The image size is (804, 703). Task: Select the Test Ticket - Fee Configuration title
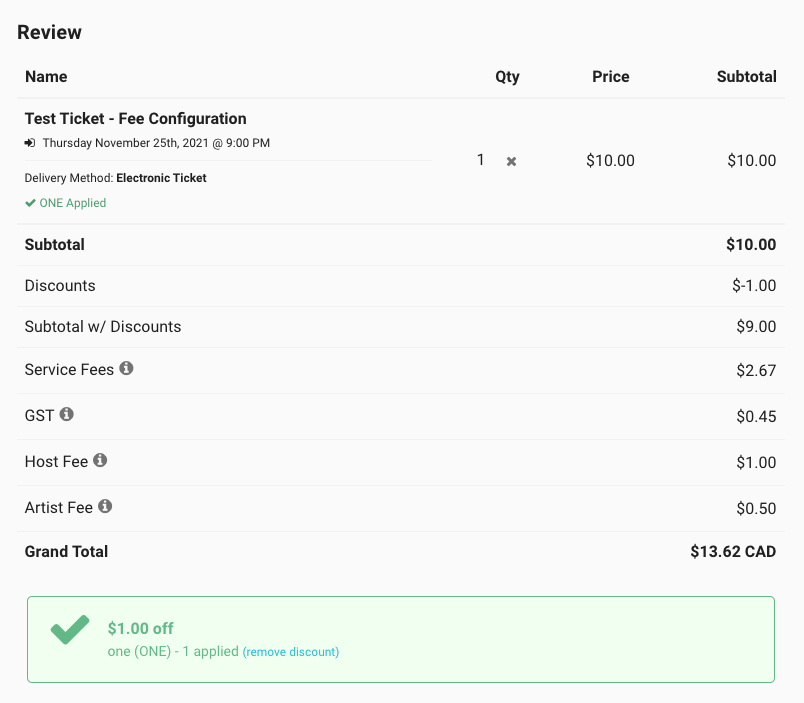[135, 118]
